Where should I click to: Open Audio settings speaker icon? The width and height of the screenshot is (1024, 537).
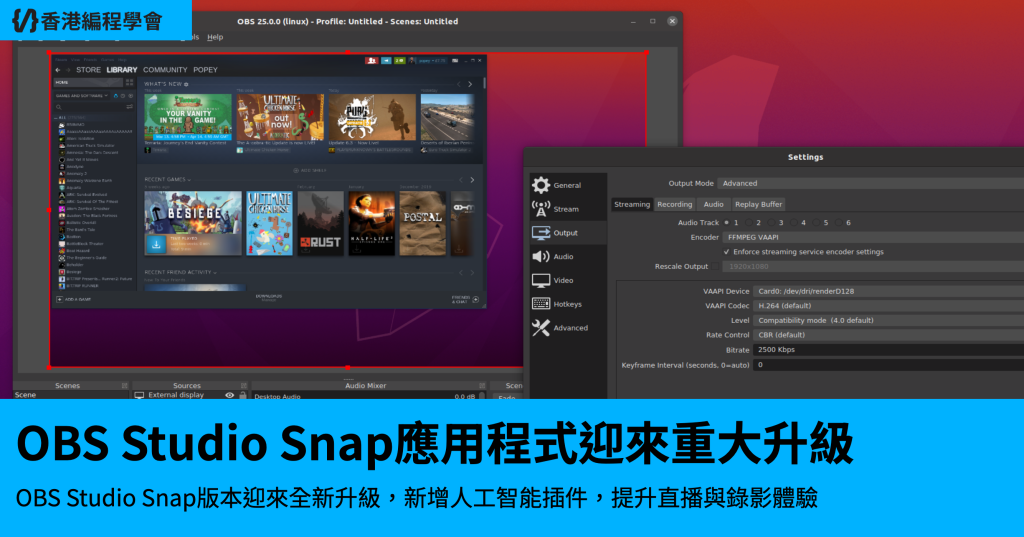click(541, 256)
